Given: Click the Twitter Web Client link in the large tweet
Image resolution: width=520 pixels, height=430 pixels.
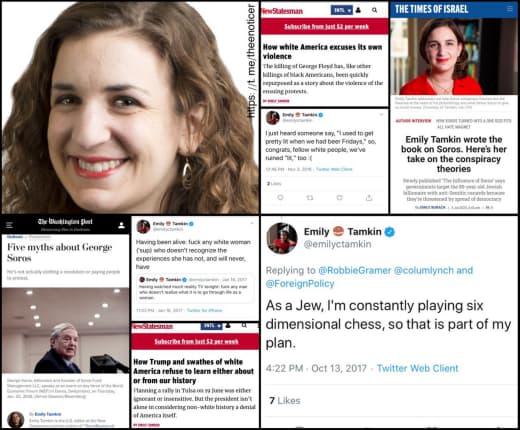Looking at the screenshot, I should tap(417, 368).
